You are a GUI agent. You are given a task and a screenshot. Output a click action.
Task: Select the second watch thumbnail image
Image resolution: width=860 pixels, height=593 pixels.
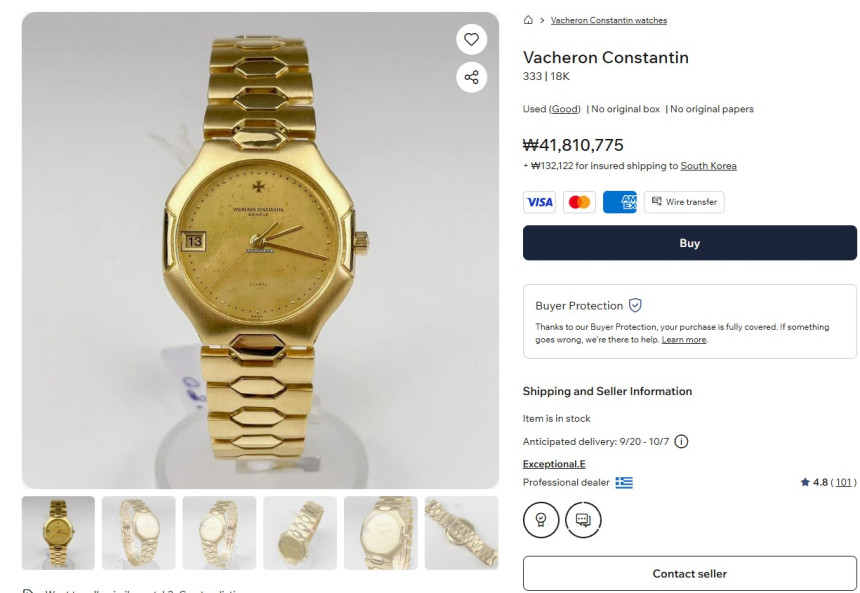point(139,533)
